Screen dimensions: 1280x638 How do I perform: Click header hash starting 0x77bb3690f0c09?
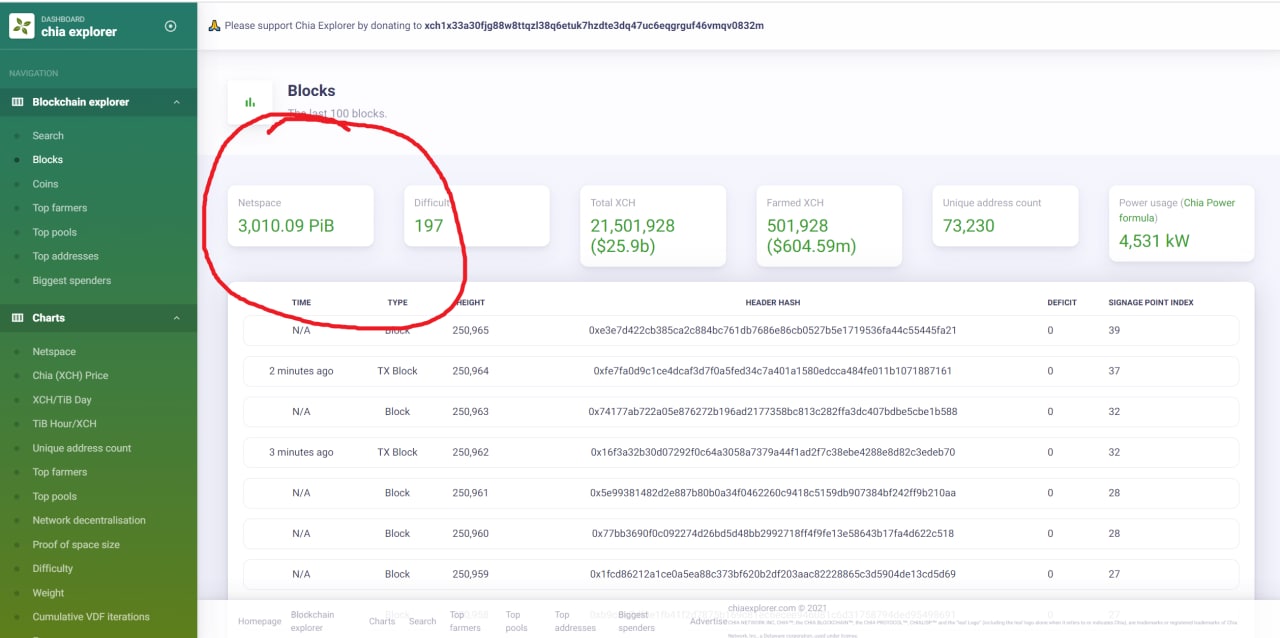(x=773, y=534)
